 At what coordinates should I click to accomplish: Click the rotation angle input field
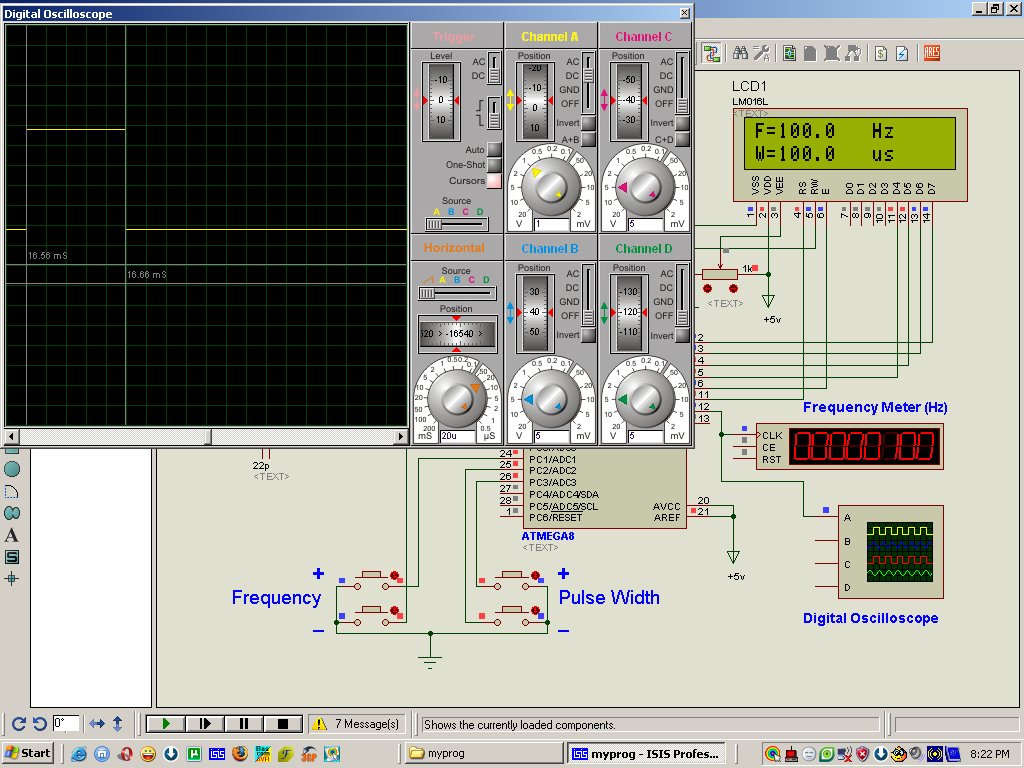coord(65,723)
